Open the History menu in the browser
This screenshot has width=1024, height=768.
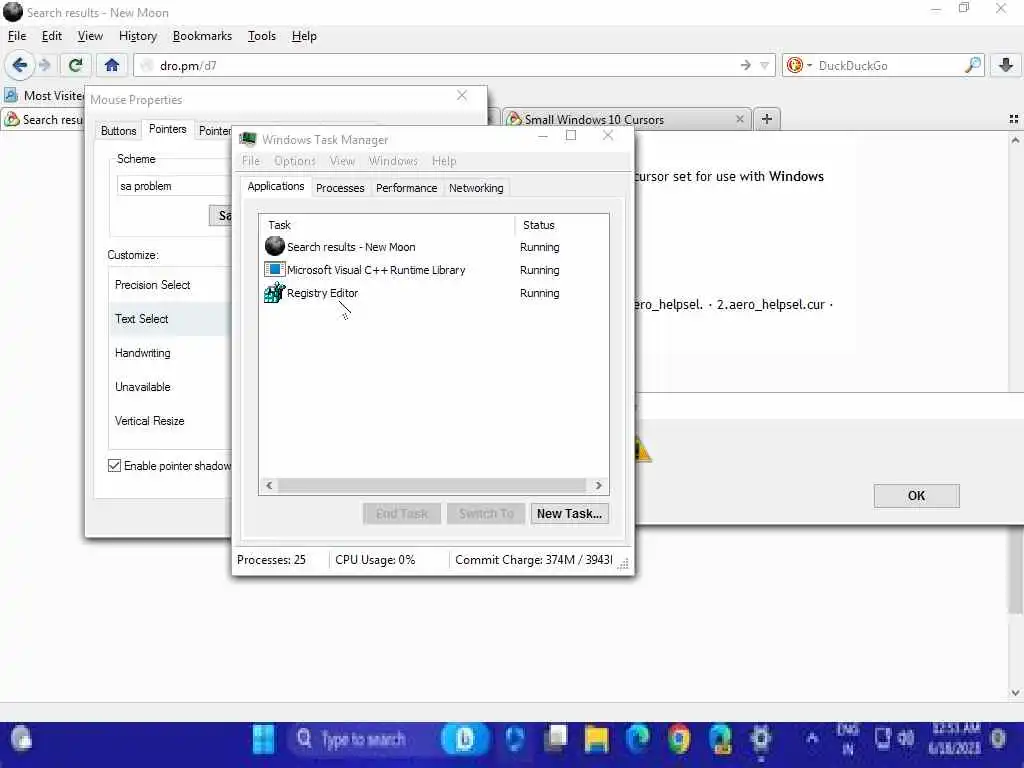(x=138, y=36)
